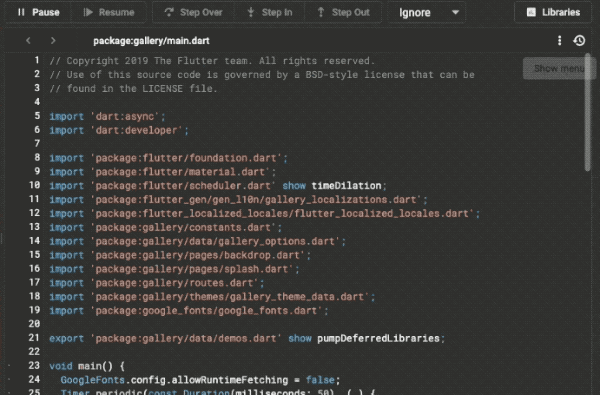Open the Ignore exceptions dropdown
This screenshot has width=600, height=395.
[x=427, y=13]
